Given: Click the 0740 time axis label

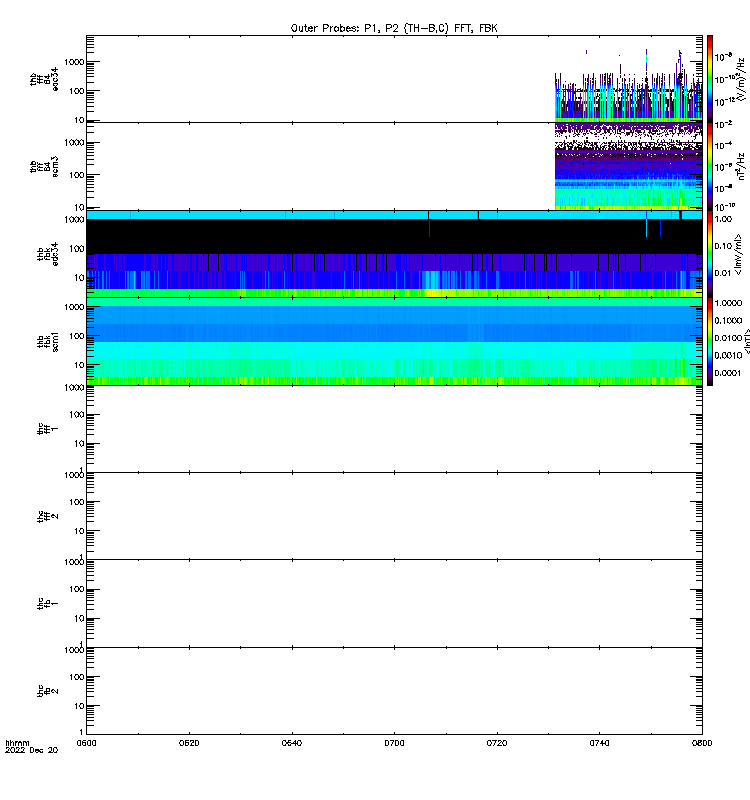Looking at the screenshot, I should tap(599, 743).
